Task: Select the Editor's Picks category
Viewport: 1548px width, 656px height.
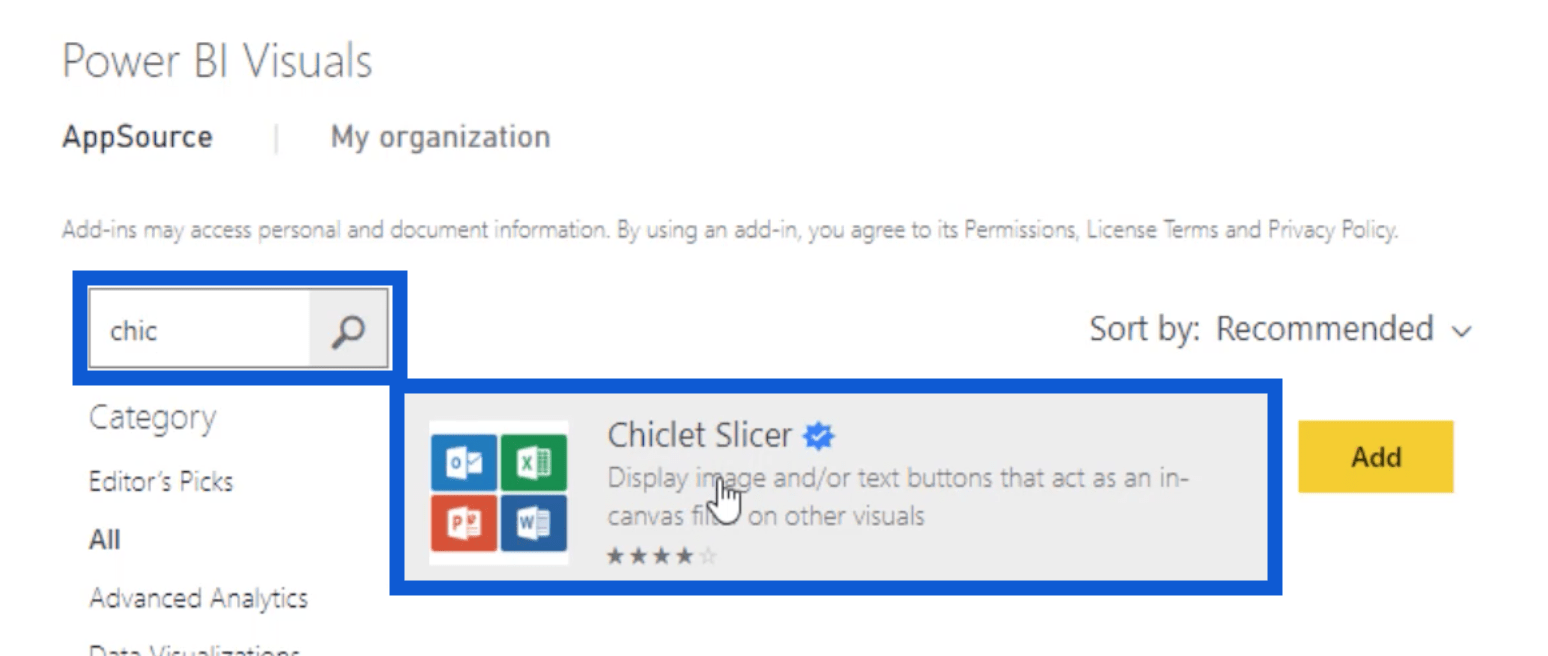Action: pos(161,482)
